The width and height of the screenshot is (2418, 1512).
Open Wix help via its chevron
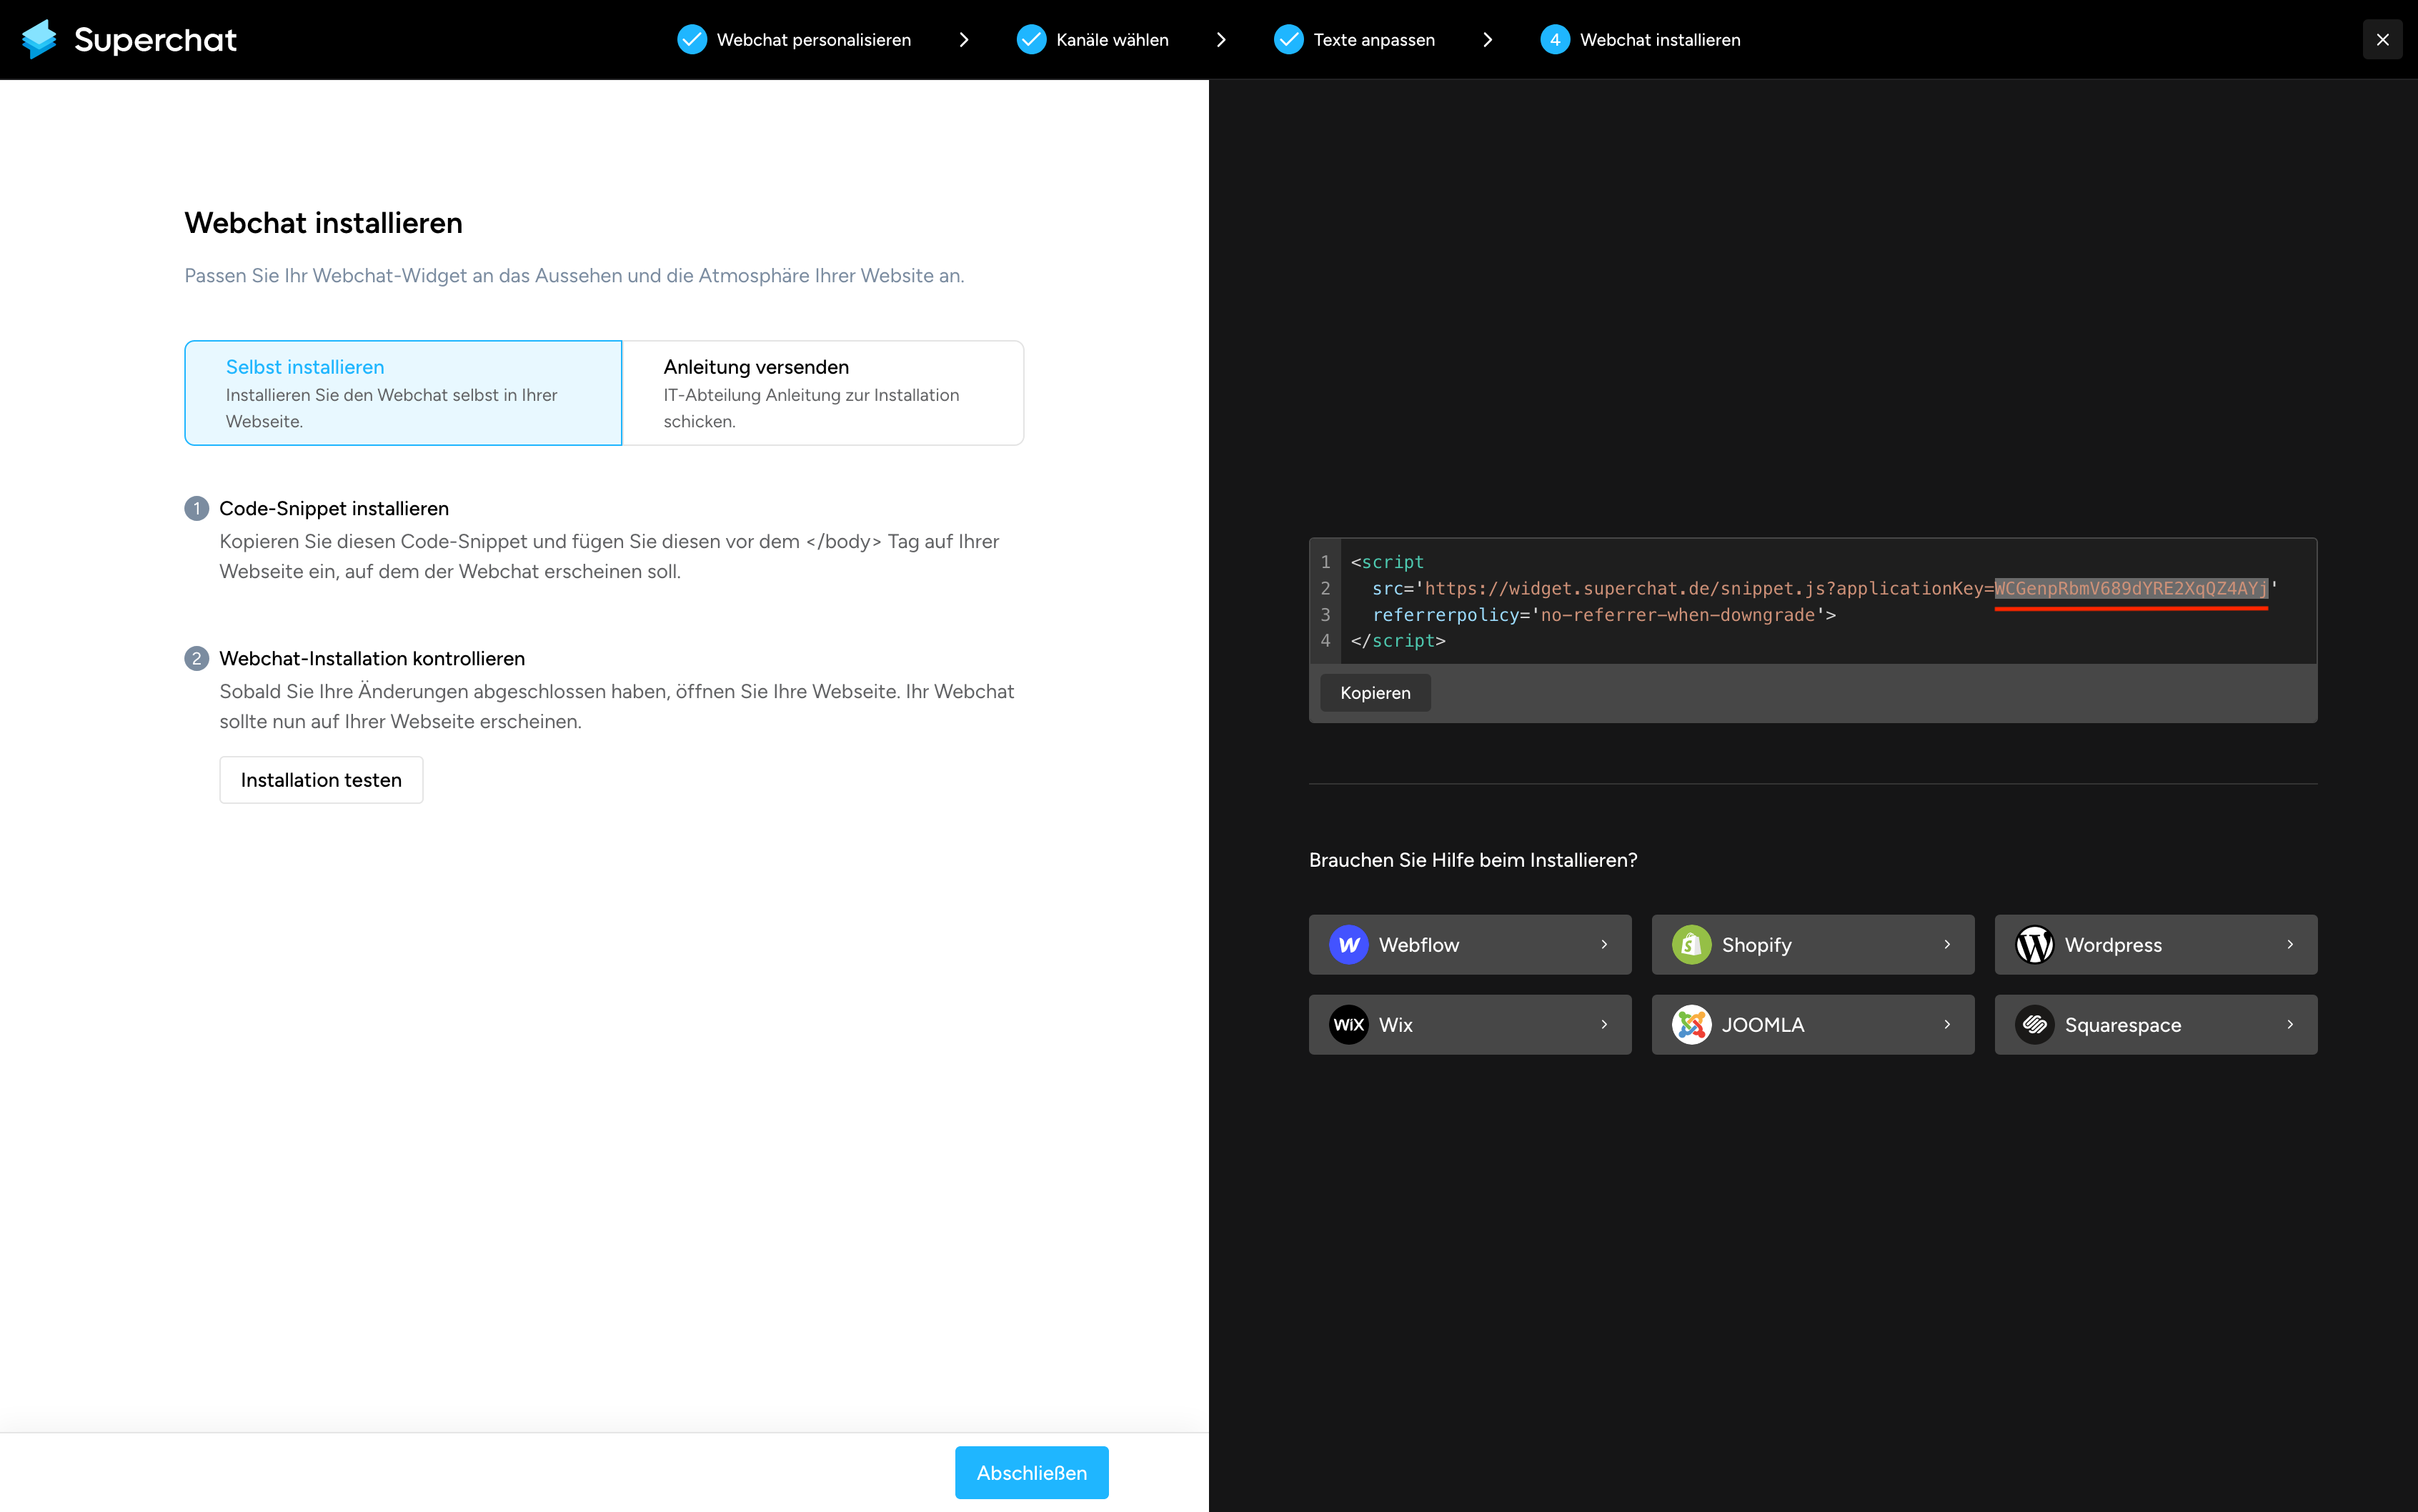click(1604, 1025)
